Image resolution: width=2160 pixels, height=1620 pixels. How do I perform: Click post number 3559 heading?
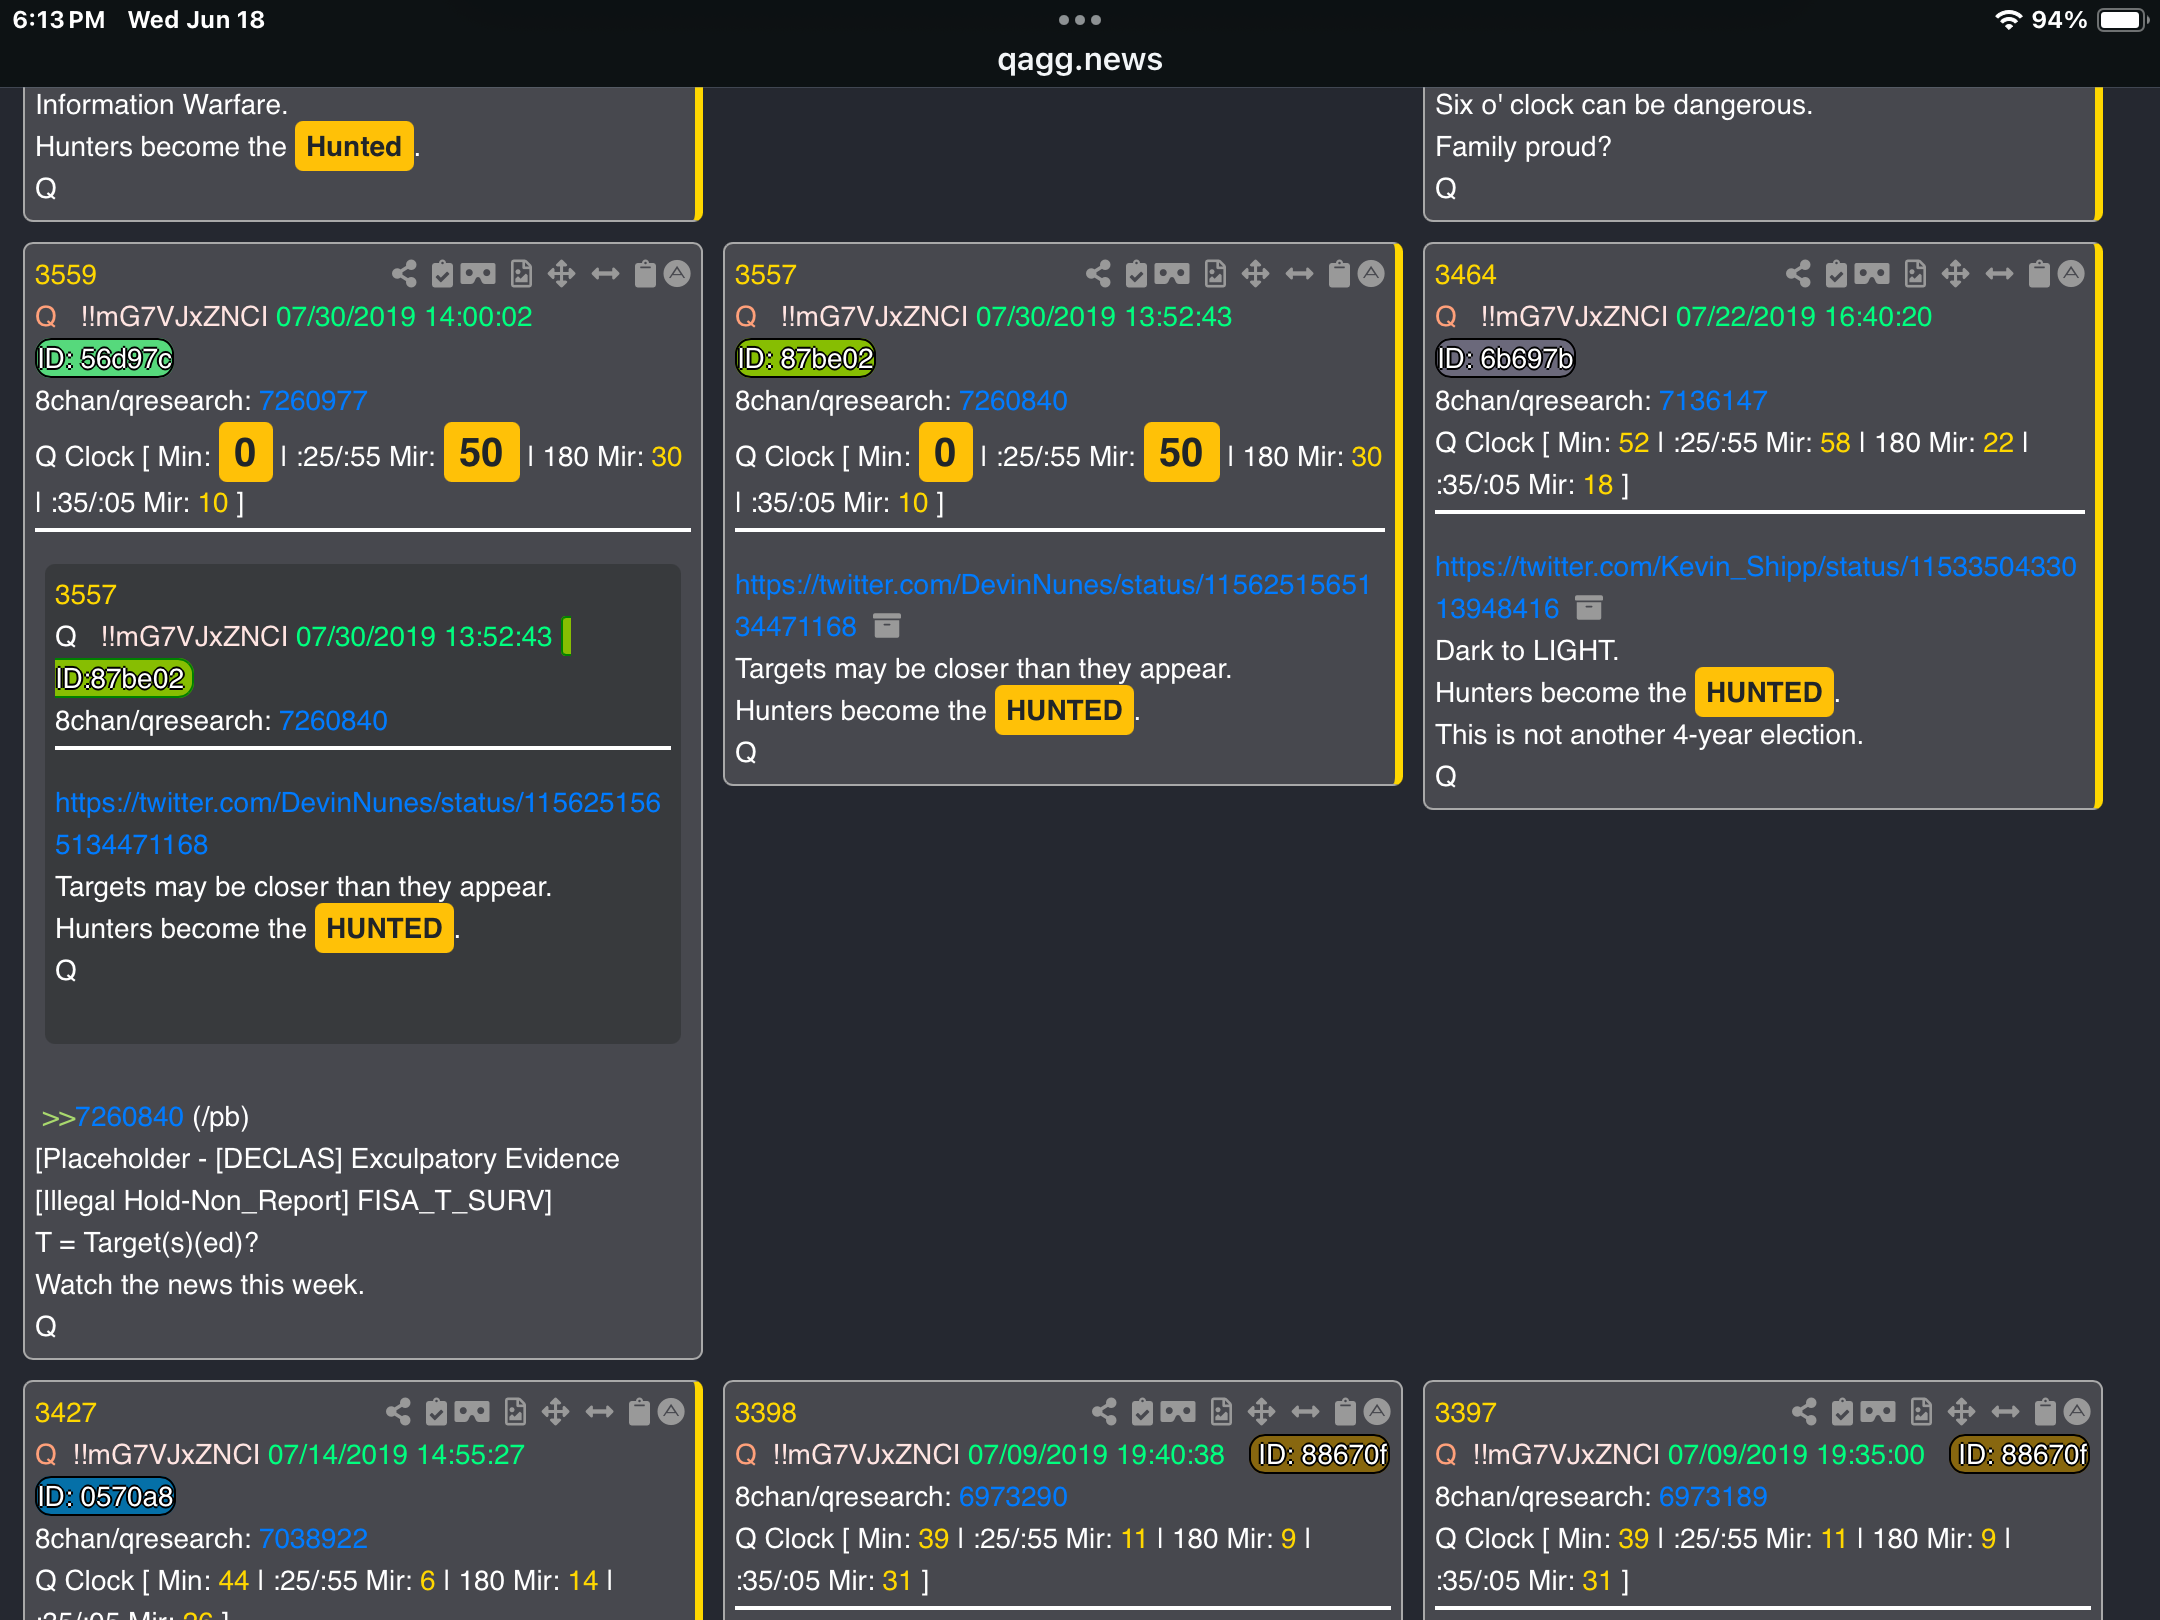66,275
